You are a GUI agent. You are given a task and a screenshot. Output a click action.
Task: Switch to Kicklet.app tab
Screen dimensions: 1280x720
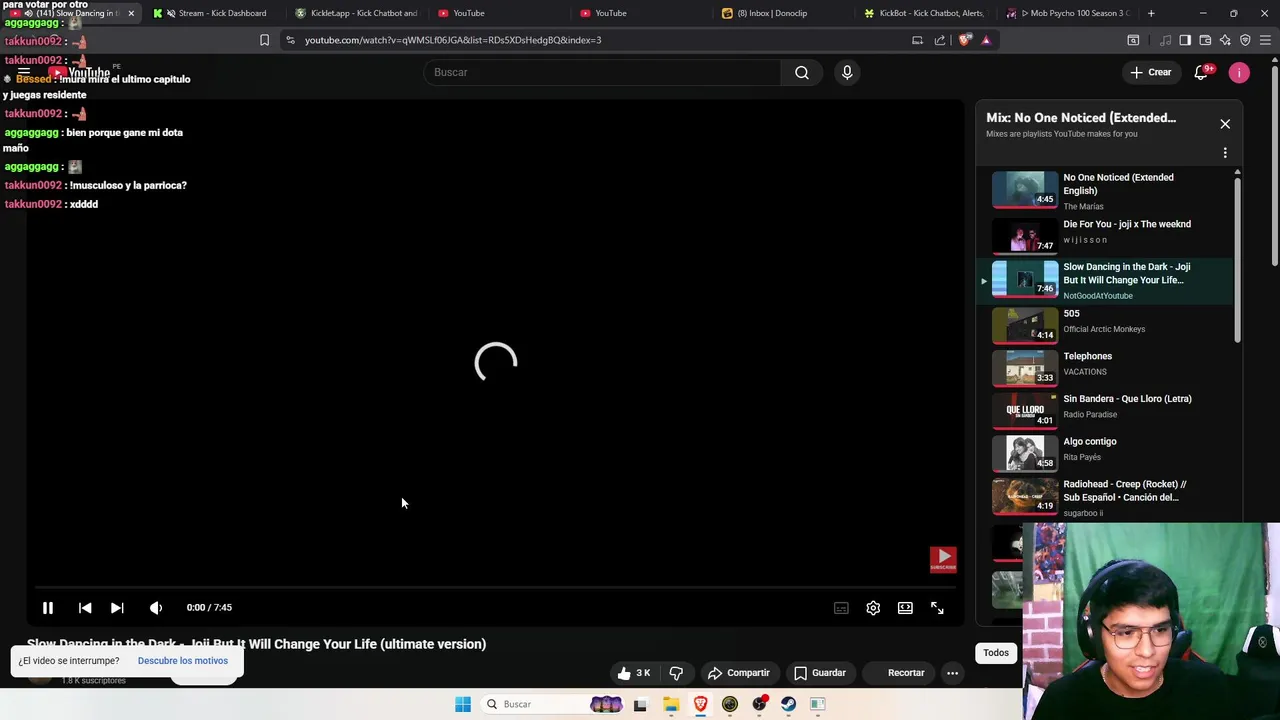[x=359, y=13]
